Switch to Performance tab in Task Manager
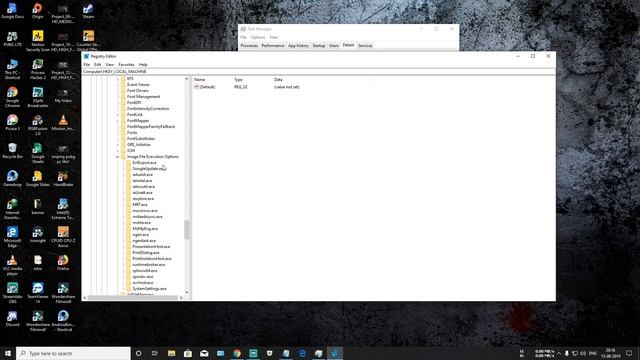 [x=273, y=46]
